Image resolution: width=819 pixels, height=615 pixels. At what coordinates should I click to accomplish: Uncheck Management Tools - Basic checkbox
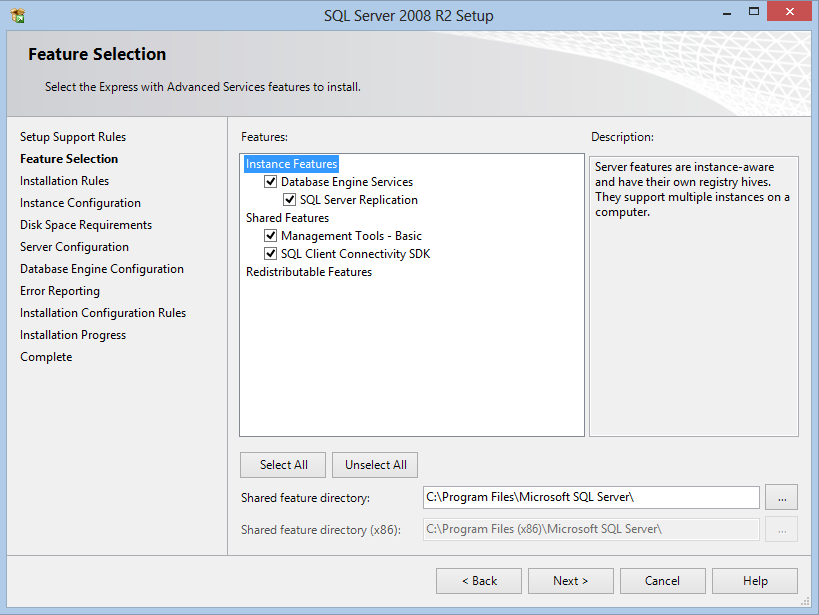(271, 236)
